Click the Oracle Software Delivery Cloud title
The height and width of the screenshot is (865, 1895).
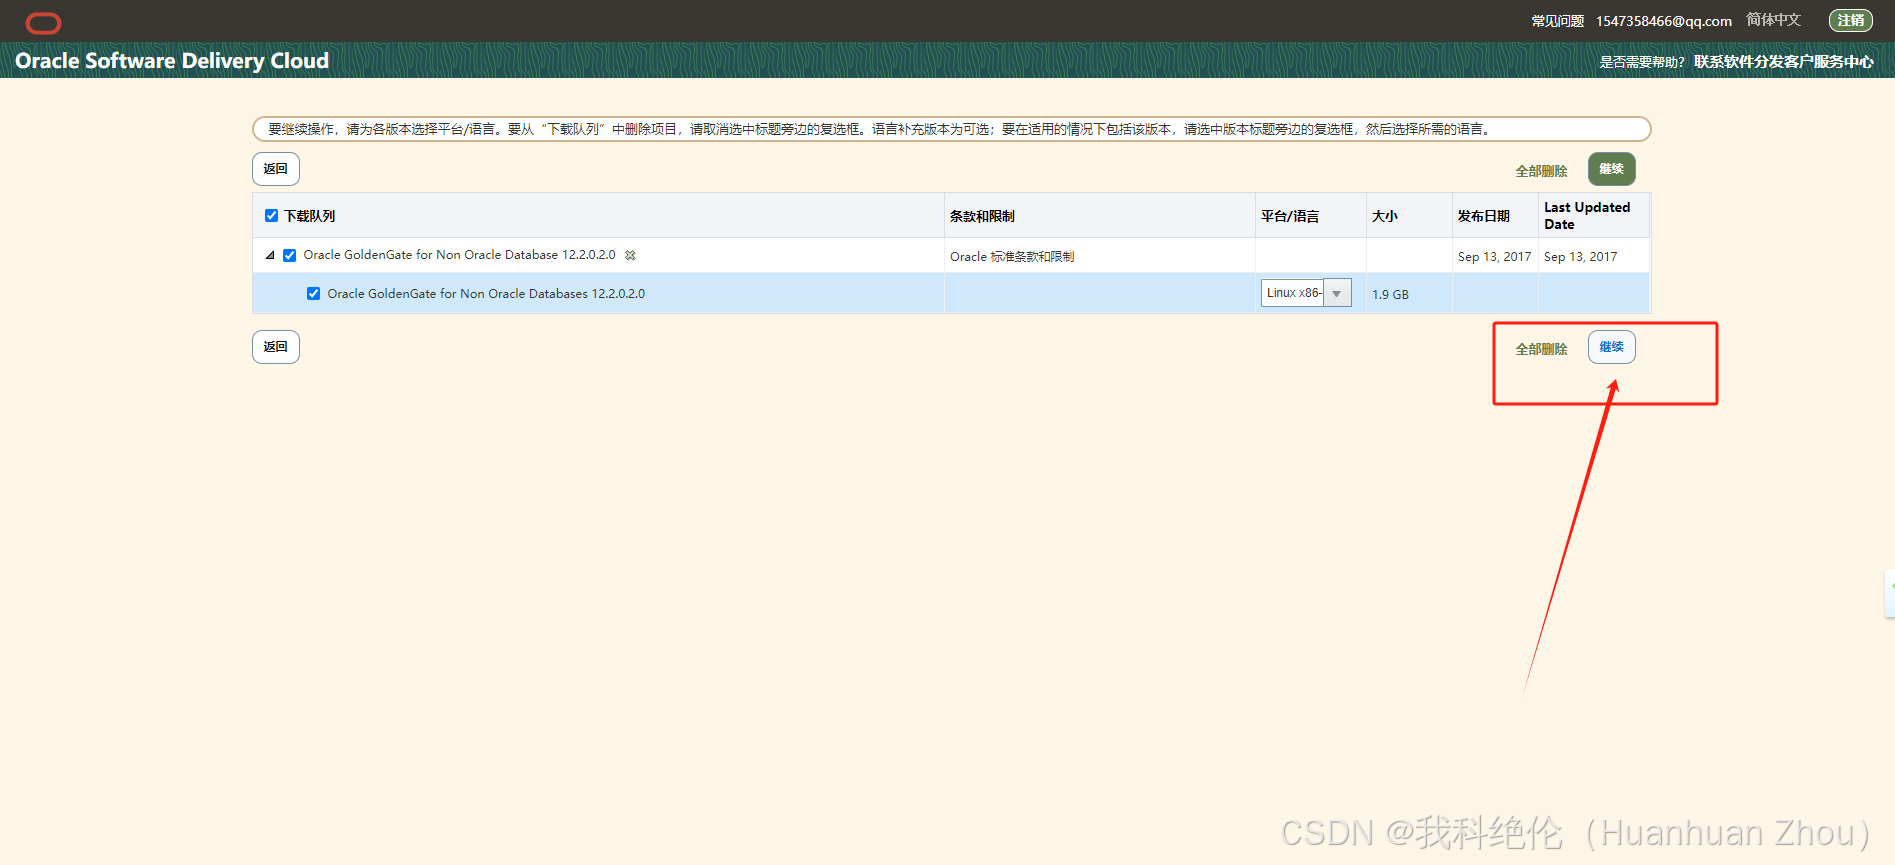pyautogui.click(x=172, y=61)
